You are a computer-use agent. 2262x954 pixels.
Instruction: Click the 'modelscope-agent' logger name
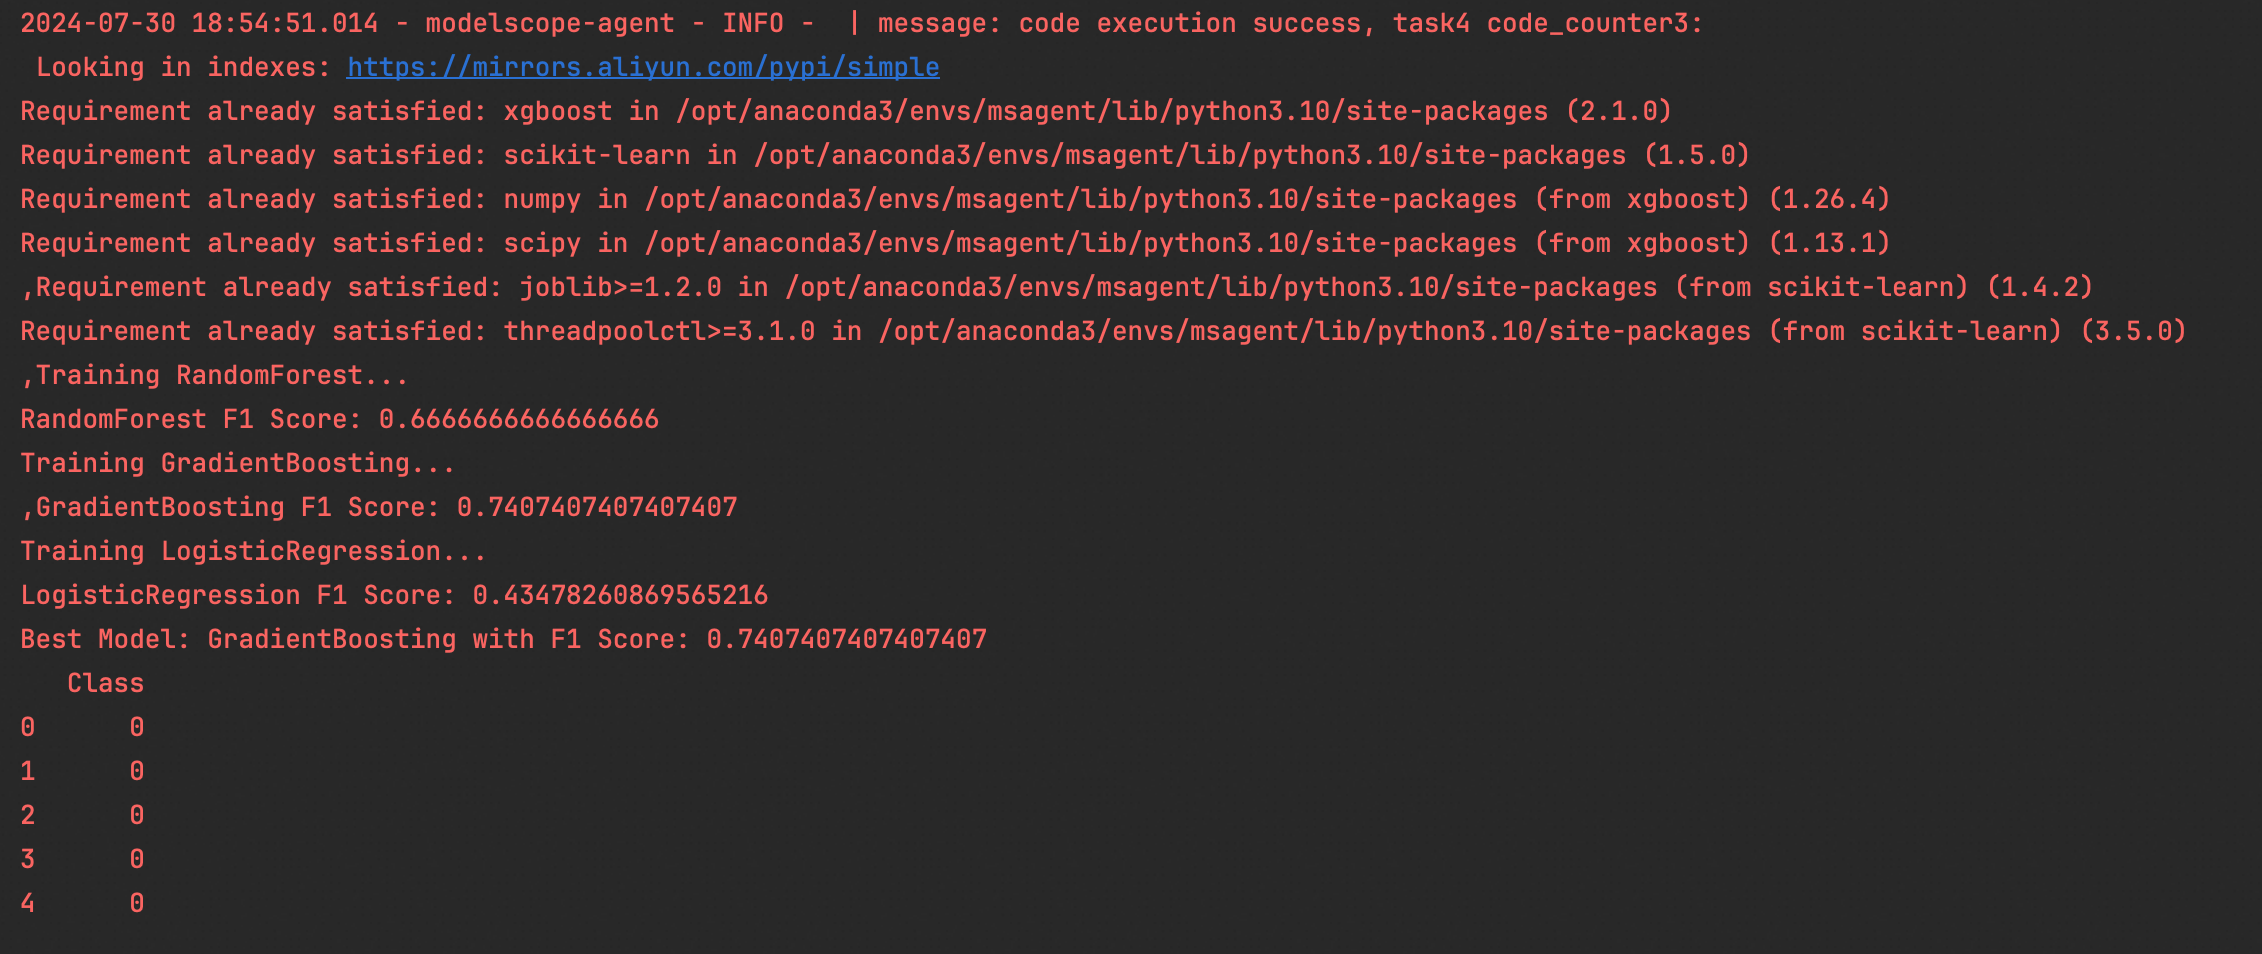coord(550,23)
